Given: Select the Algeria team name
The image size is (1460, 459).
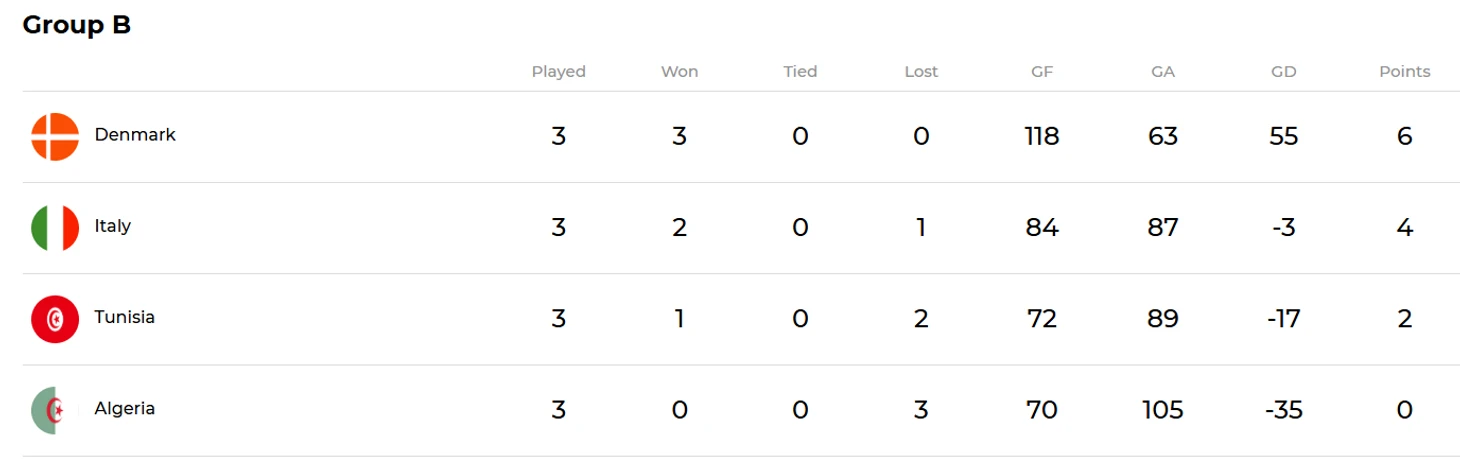Looking at the screenshot, I should pos(125,408).
